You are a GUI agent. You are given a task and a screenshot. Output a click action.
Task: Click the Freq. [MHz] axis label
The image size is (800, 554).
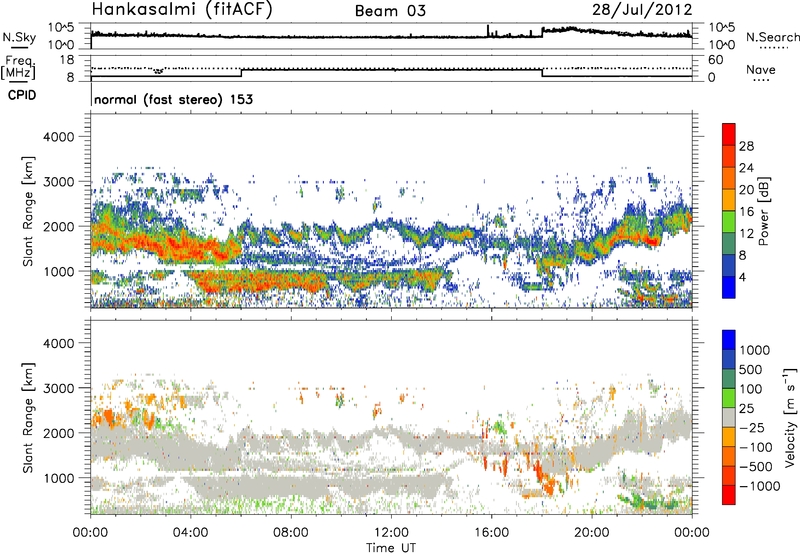[x=18, y=67]
